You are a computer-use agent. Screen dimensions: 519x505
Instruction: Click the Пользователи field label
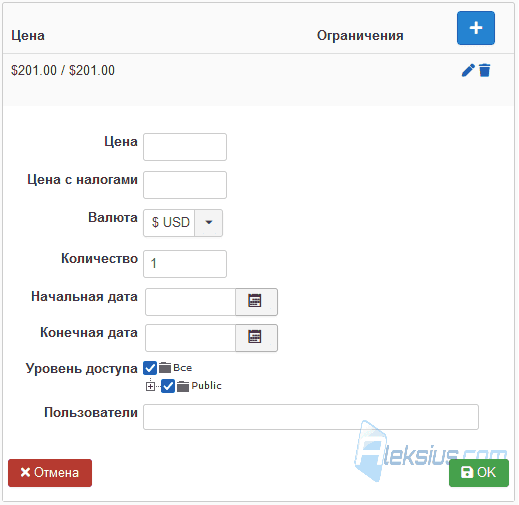click(91, 412)
